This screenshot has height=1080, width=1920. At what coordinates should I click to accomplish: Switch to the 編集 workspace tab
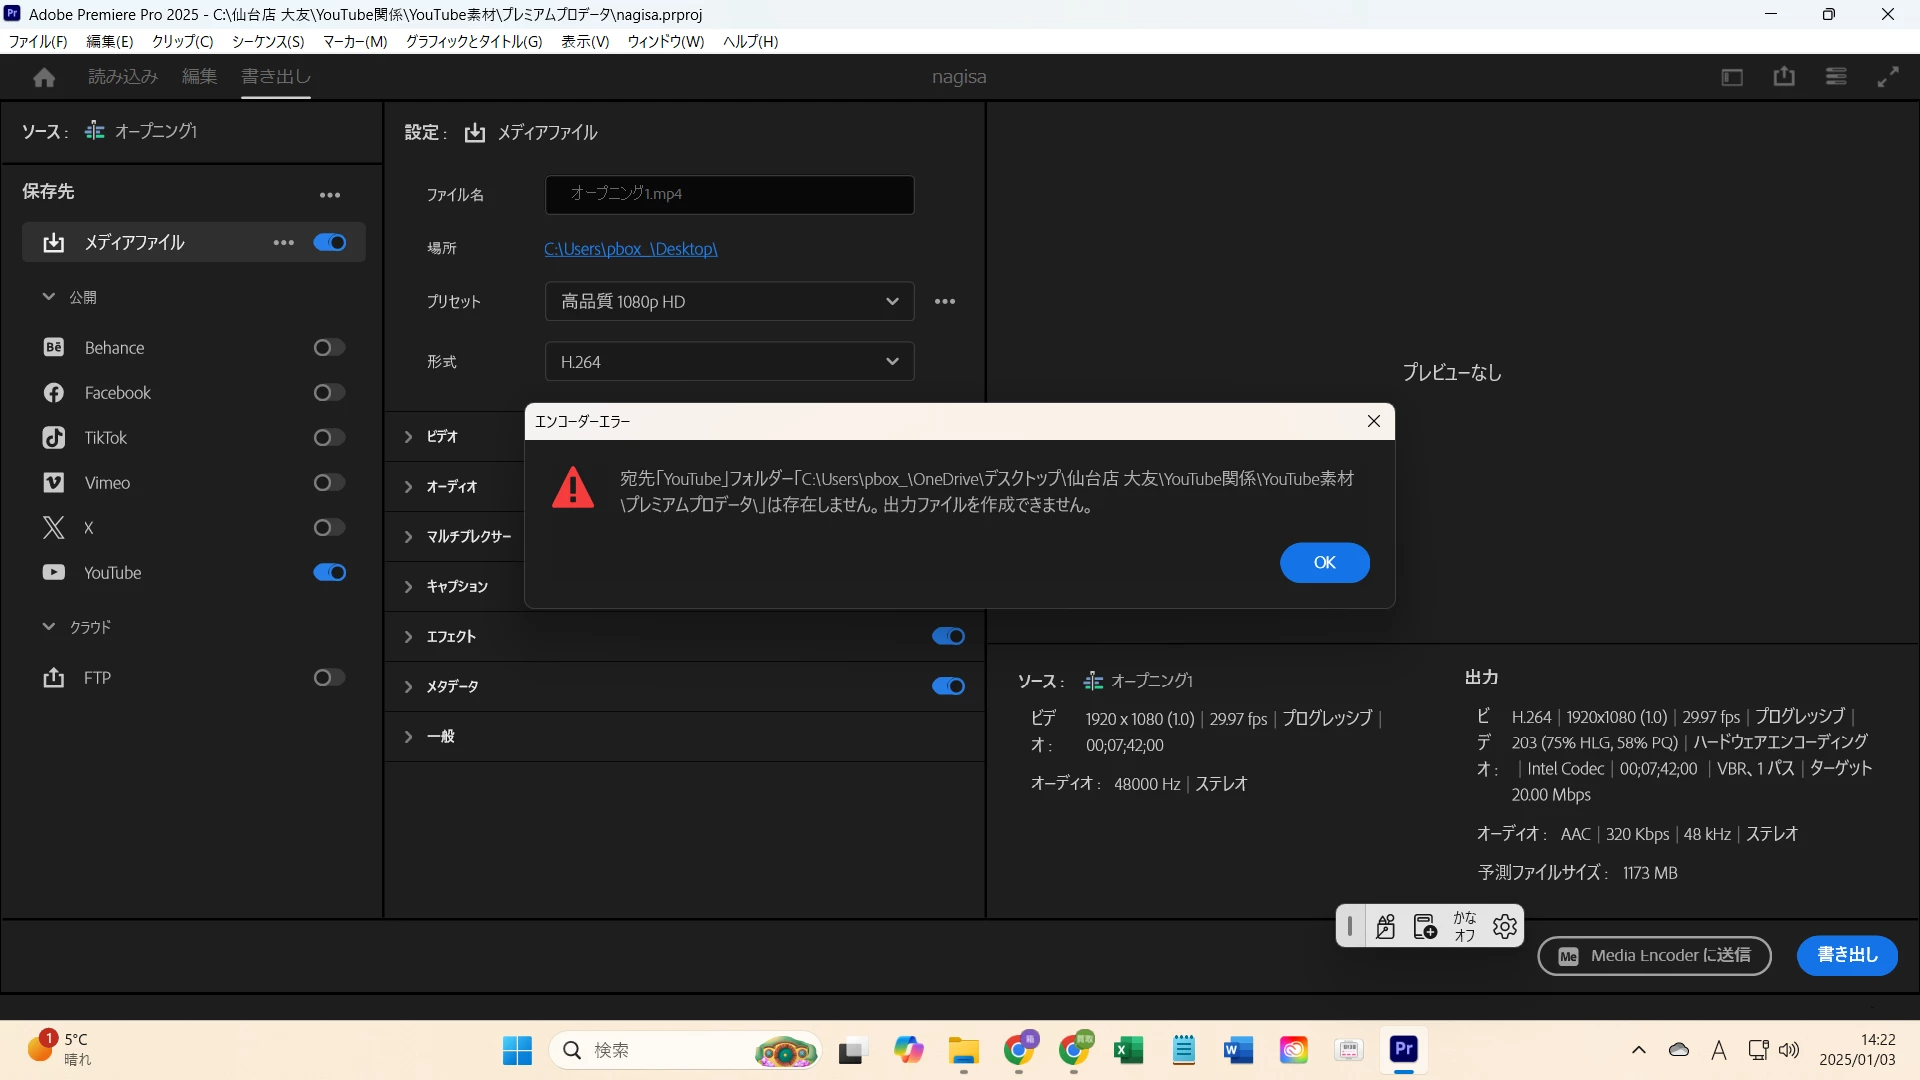tap(199, 77)
